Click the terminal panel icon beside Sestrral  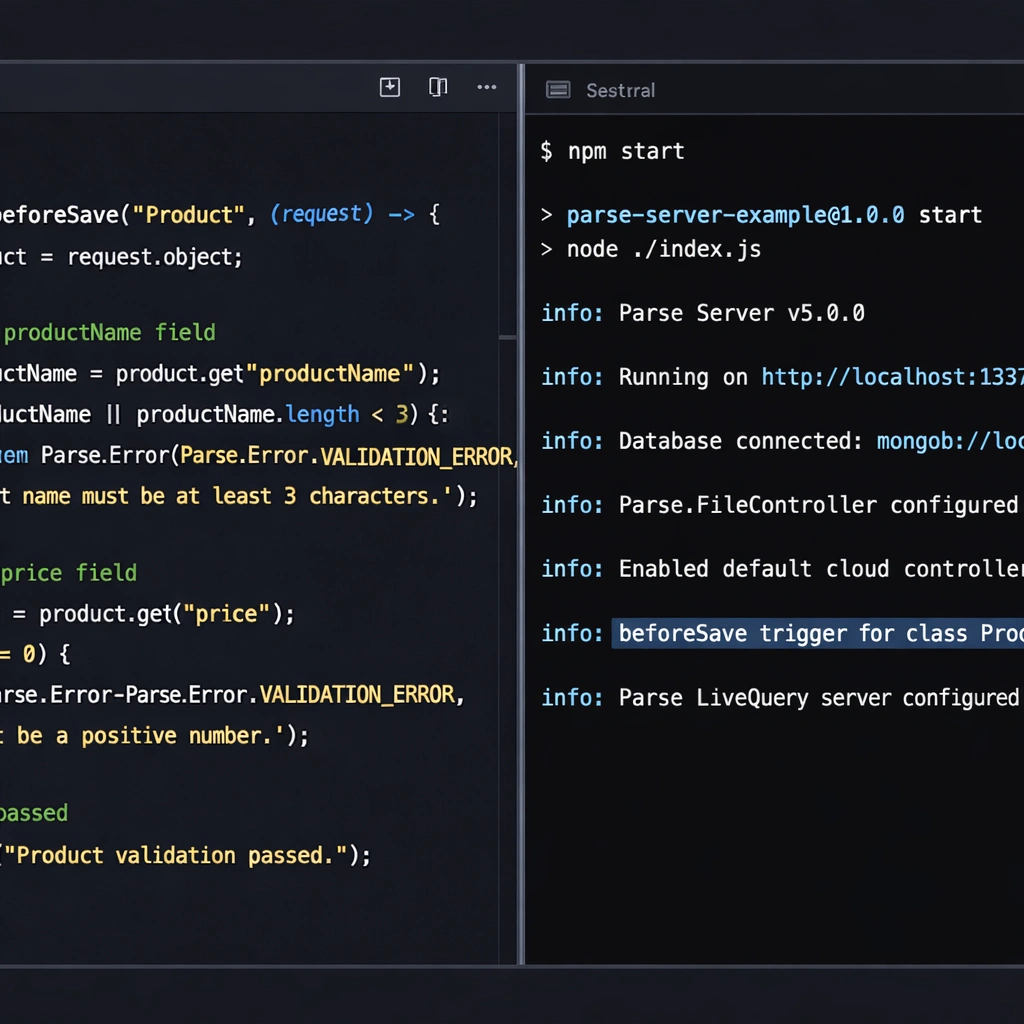point(558,90)
